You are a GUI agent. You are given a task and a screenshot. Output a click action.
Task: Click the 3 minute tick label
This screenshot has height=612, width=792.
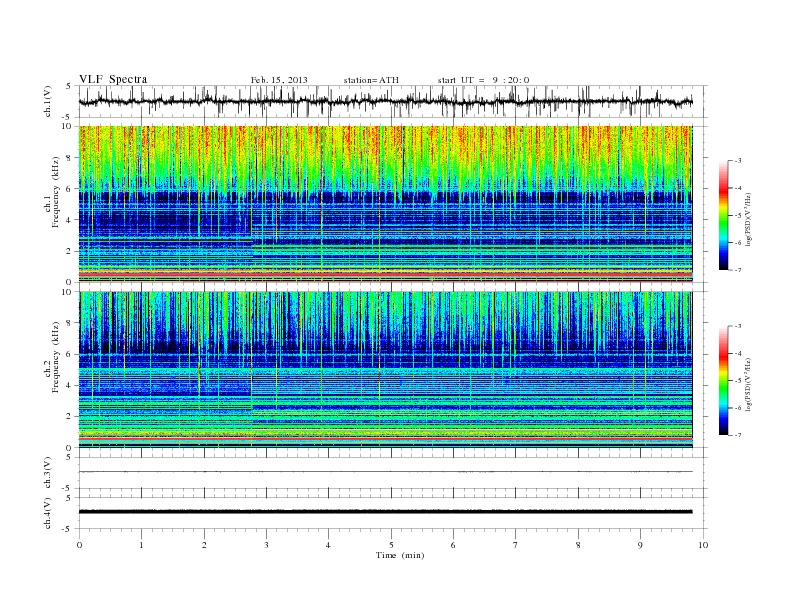266,545
